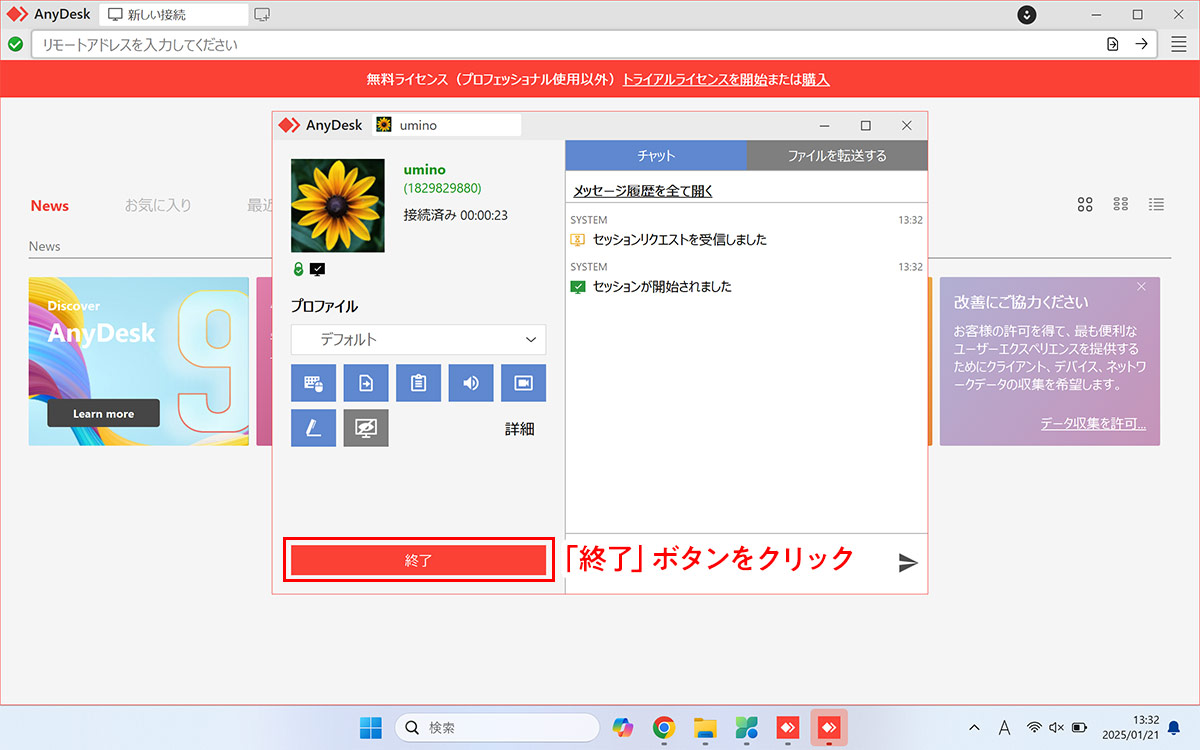Click the red 終了 button
The height and width of the screenshot is (750, 1200).
click(418, 561)
